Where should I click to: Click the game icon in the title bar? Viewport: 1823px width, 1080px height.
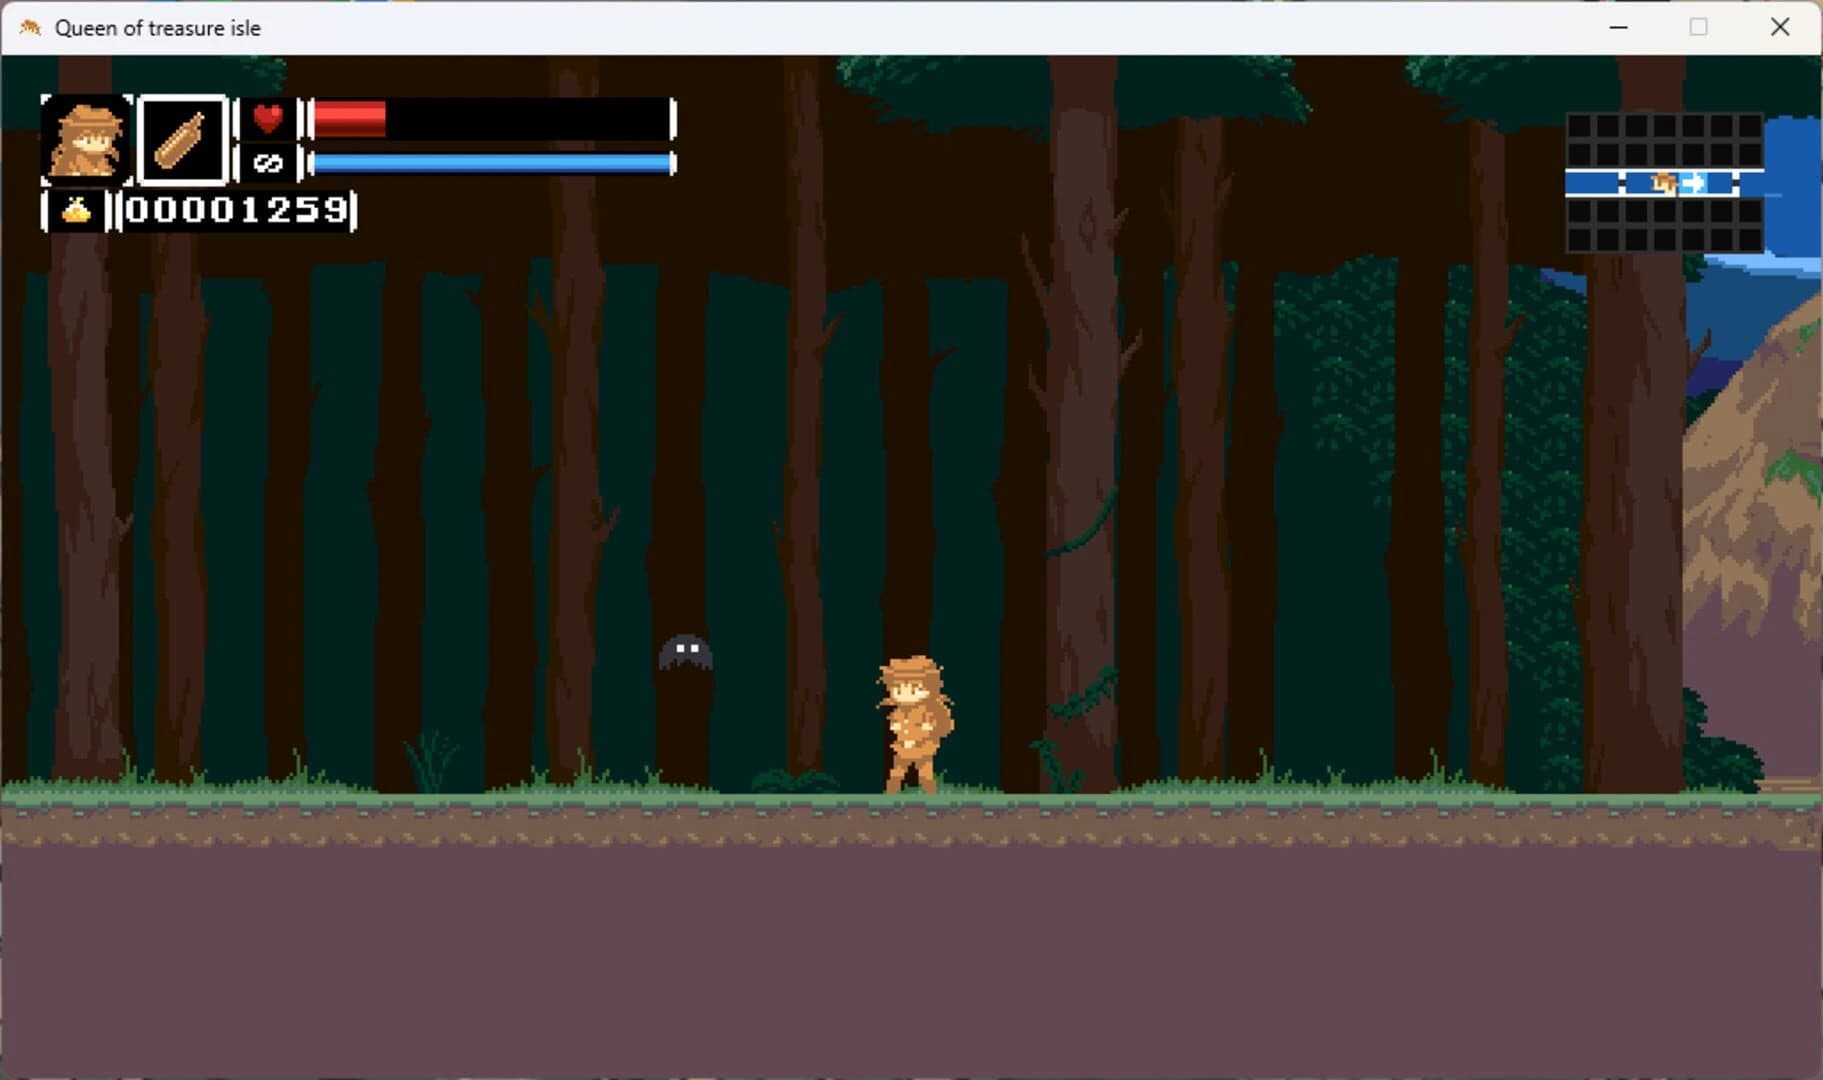click(30, 27)
